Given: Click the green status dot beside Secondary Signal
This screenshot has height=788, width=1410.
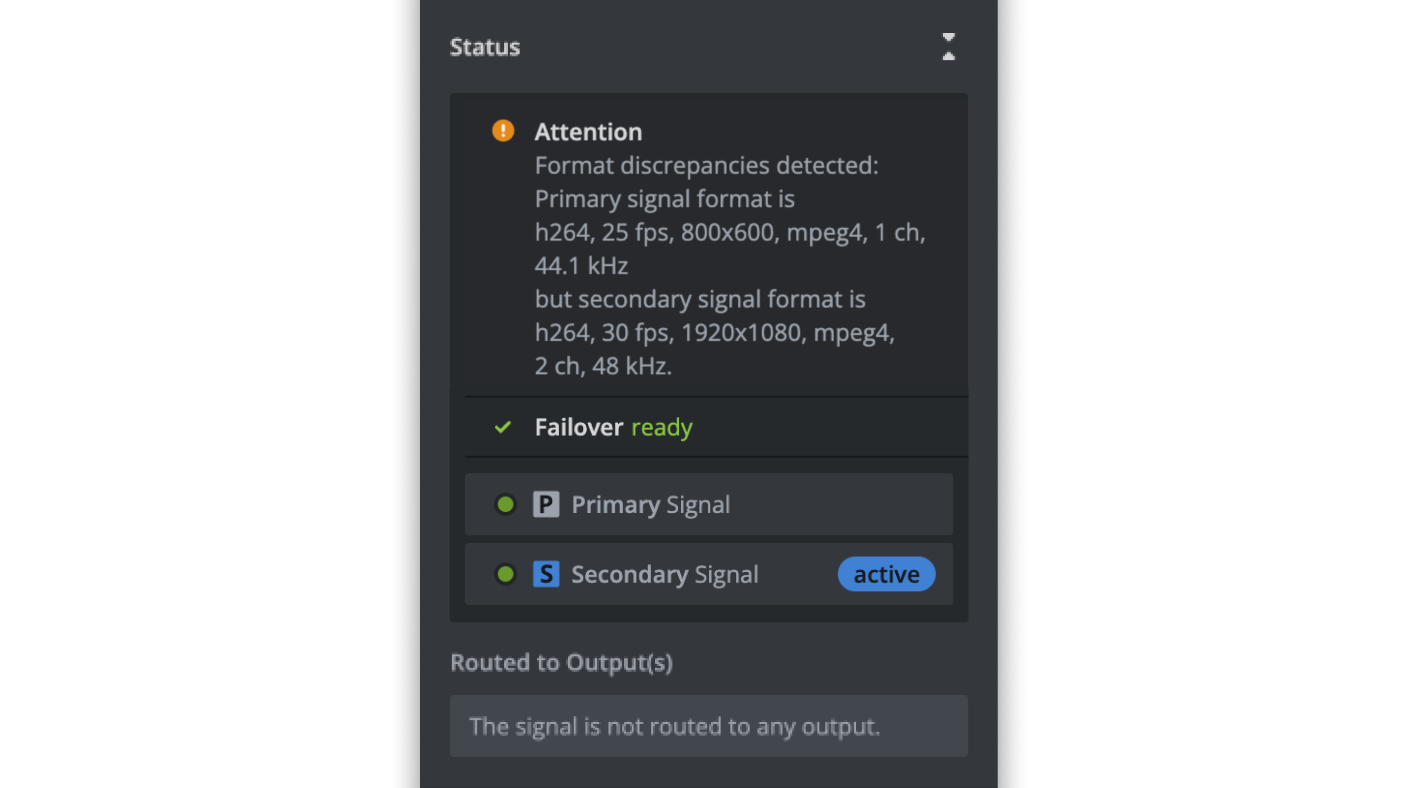Looking at the screenshot, I should (505, 574).
